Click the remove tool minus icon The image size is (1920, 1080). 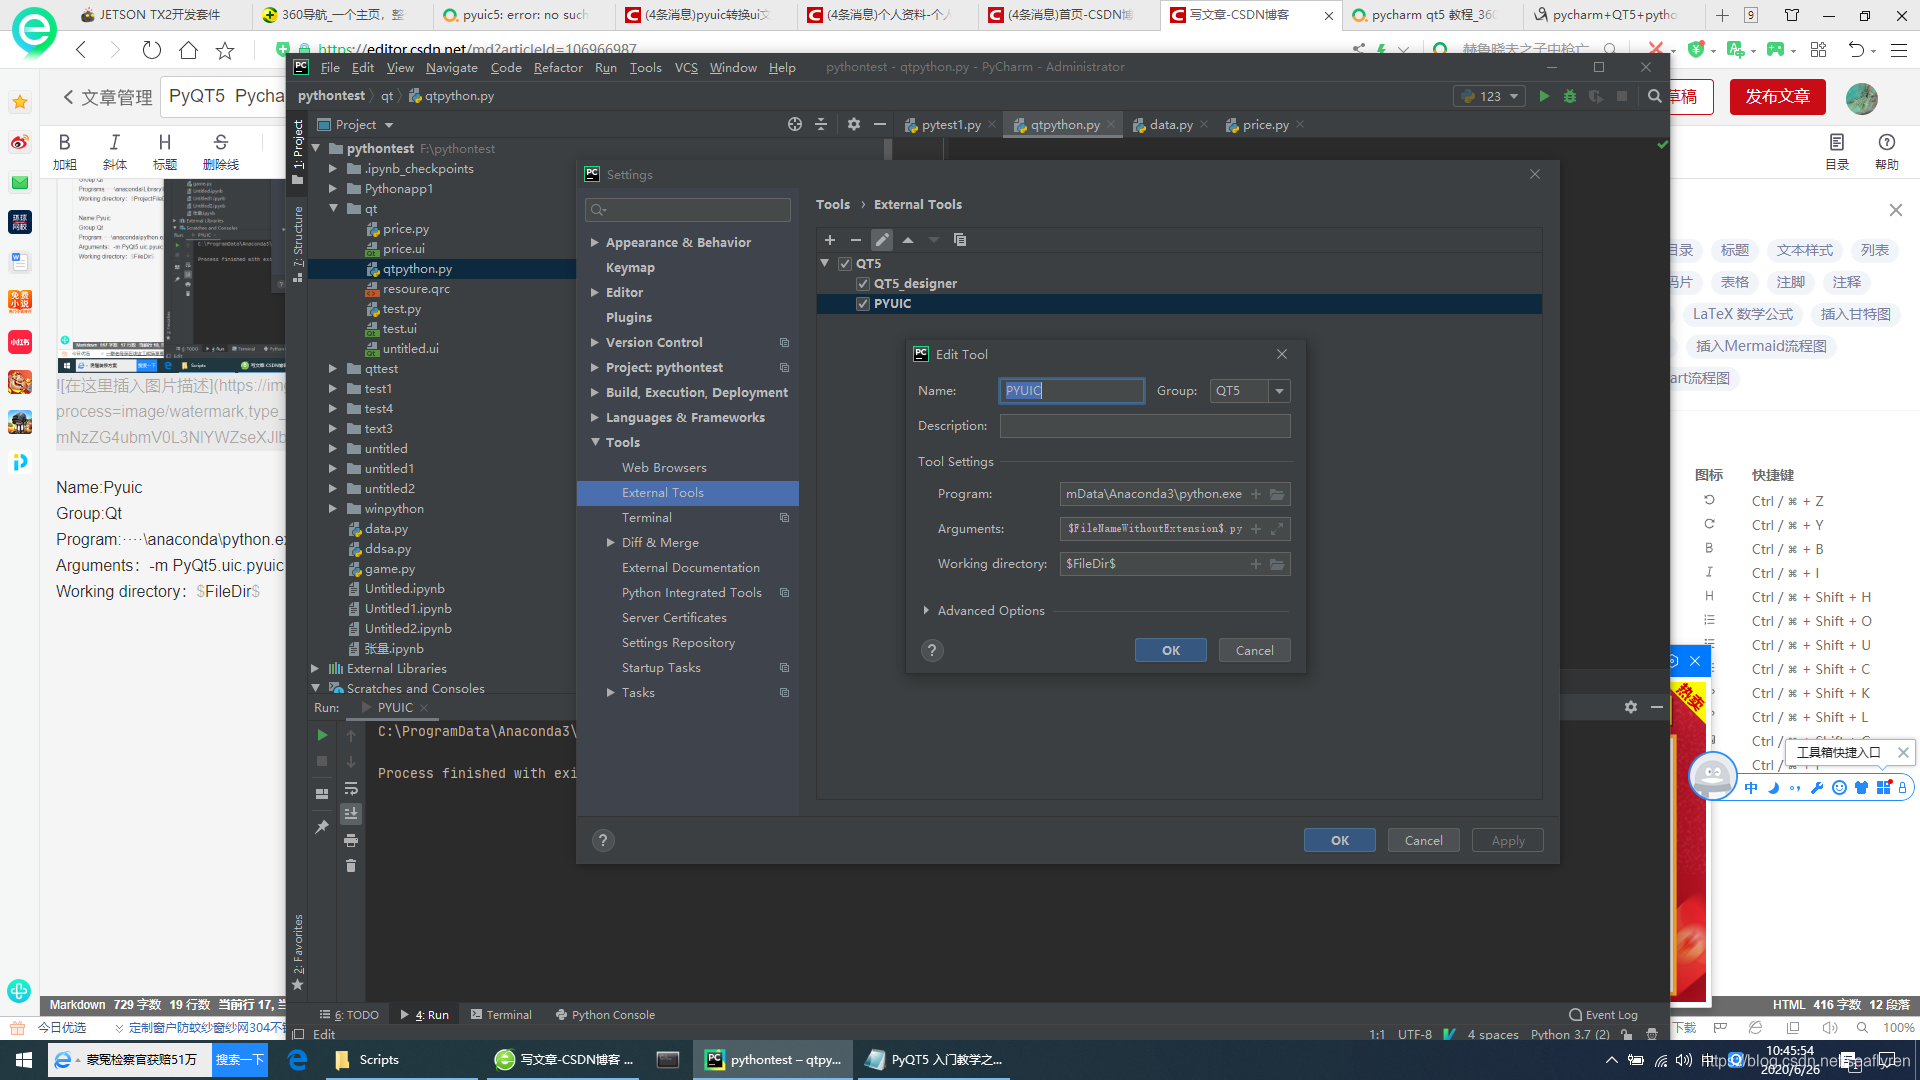click(855, 240)
